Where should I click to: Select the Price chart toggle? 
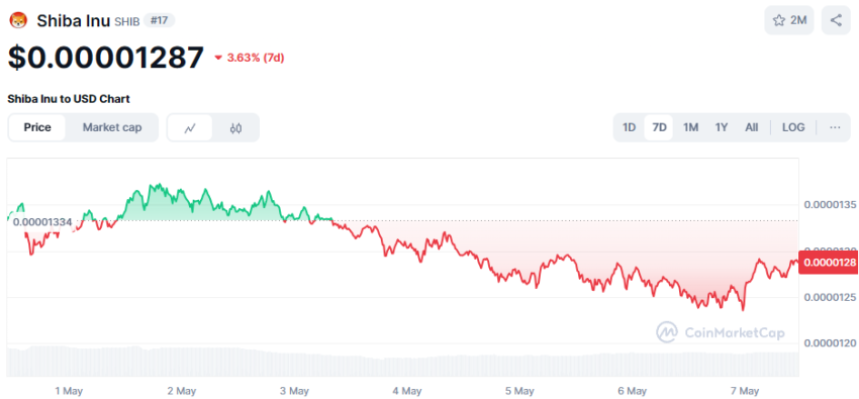coord(37,128)
